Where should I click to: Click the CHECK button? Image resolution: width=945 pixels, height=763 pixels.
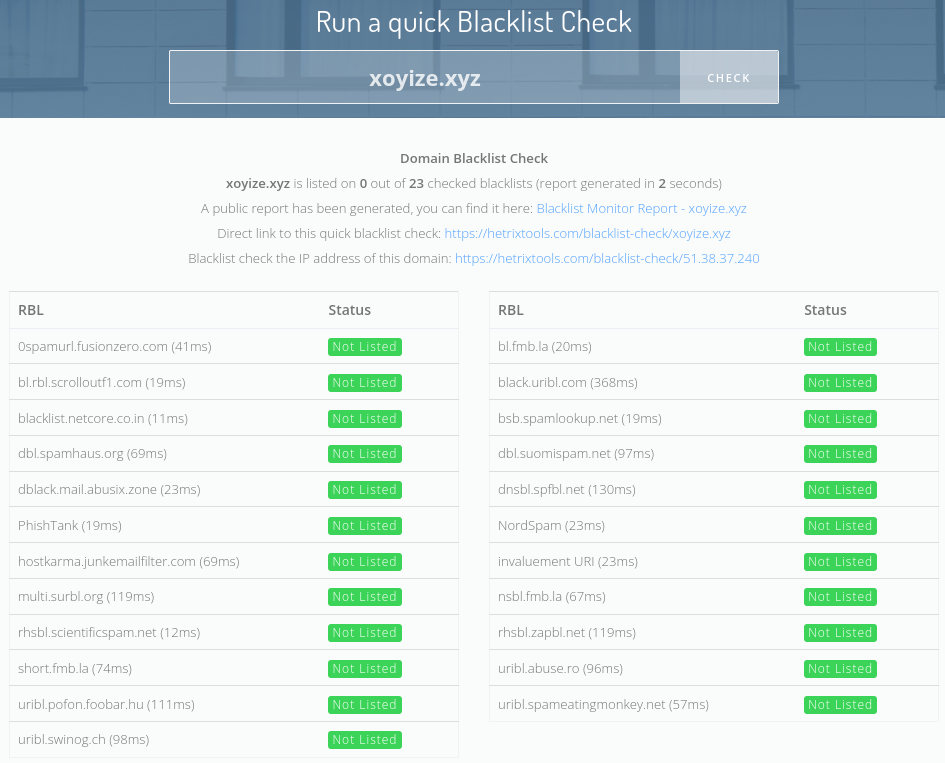(x=728, y=78)
